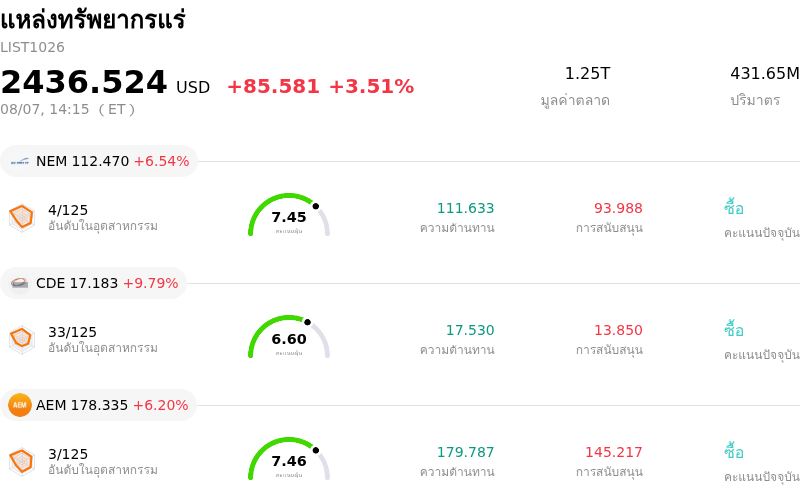The height and width of the screenshot is (499, 800).
Task: Click the ซื้อ rating in NEM row
Action: (x=734, y=208)
